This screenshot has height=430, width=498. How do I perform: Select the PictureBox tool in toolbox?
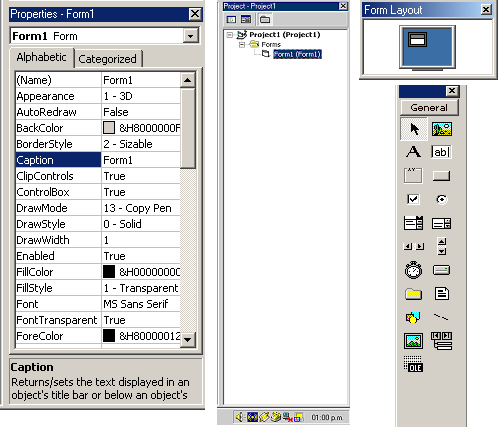pyautogui.click(x=442, y=129)
